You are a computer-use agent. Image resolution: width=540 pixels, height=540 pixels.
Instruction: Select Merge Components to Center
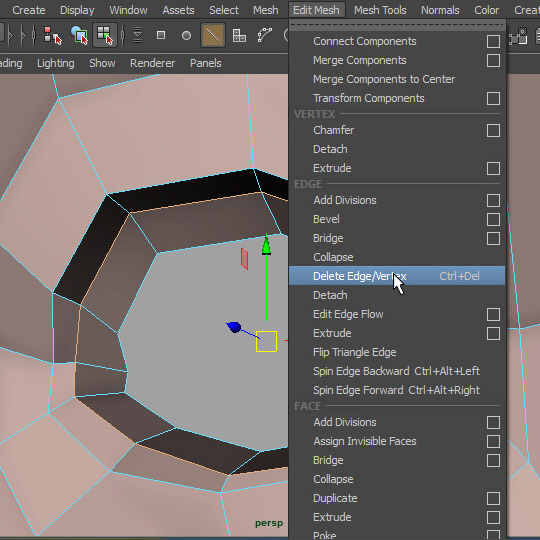[384, 79]
